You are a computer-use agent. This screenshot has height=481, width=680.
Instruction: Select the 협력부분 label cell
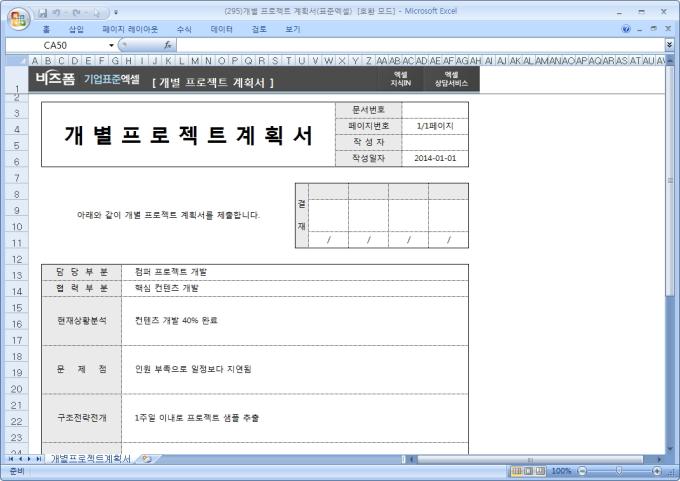tap(82, 288)
